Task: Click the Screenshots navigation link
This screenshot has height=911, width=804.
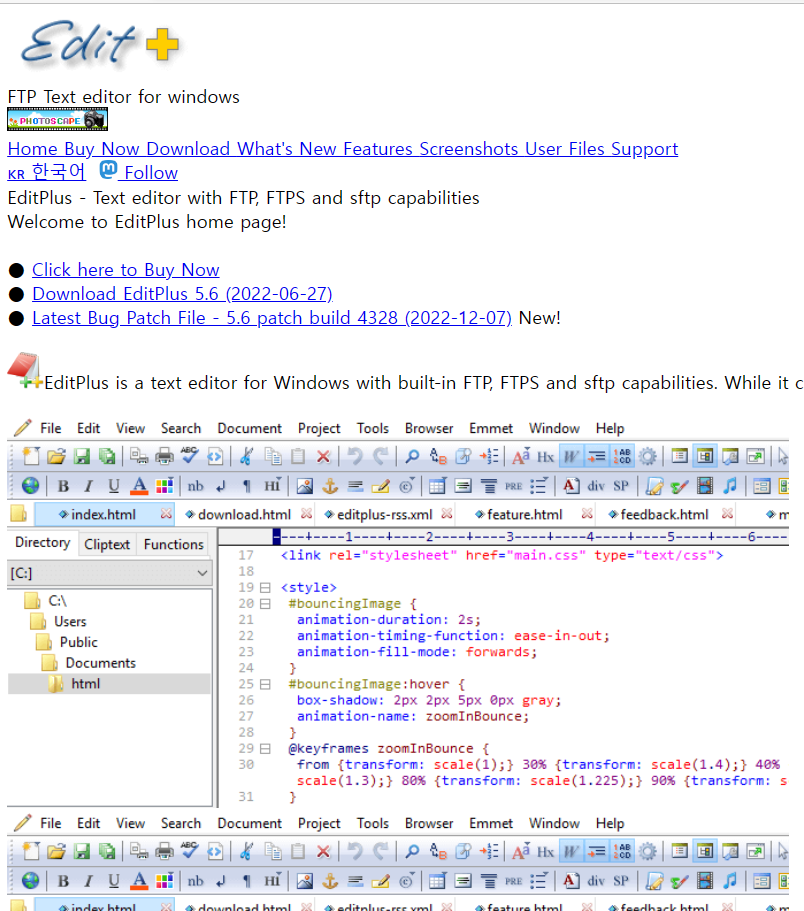Action: (x=469, y=149)
